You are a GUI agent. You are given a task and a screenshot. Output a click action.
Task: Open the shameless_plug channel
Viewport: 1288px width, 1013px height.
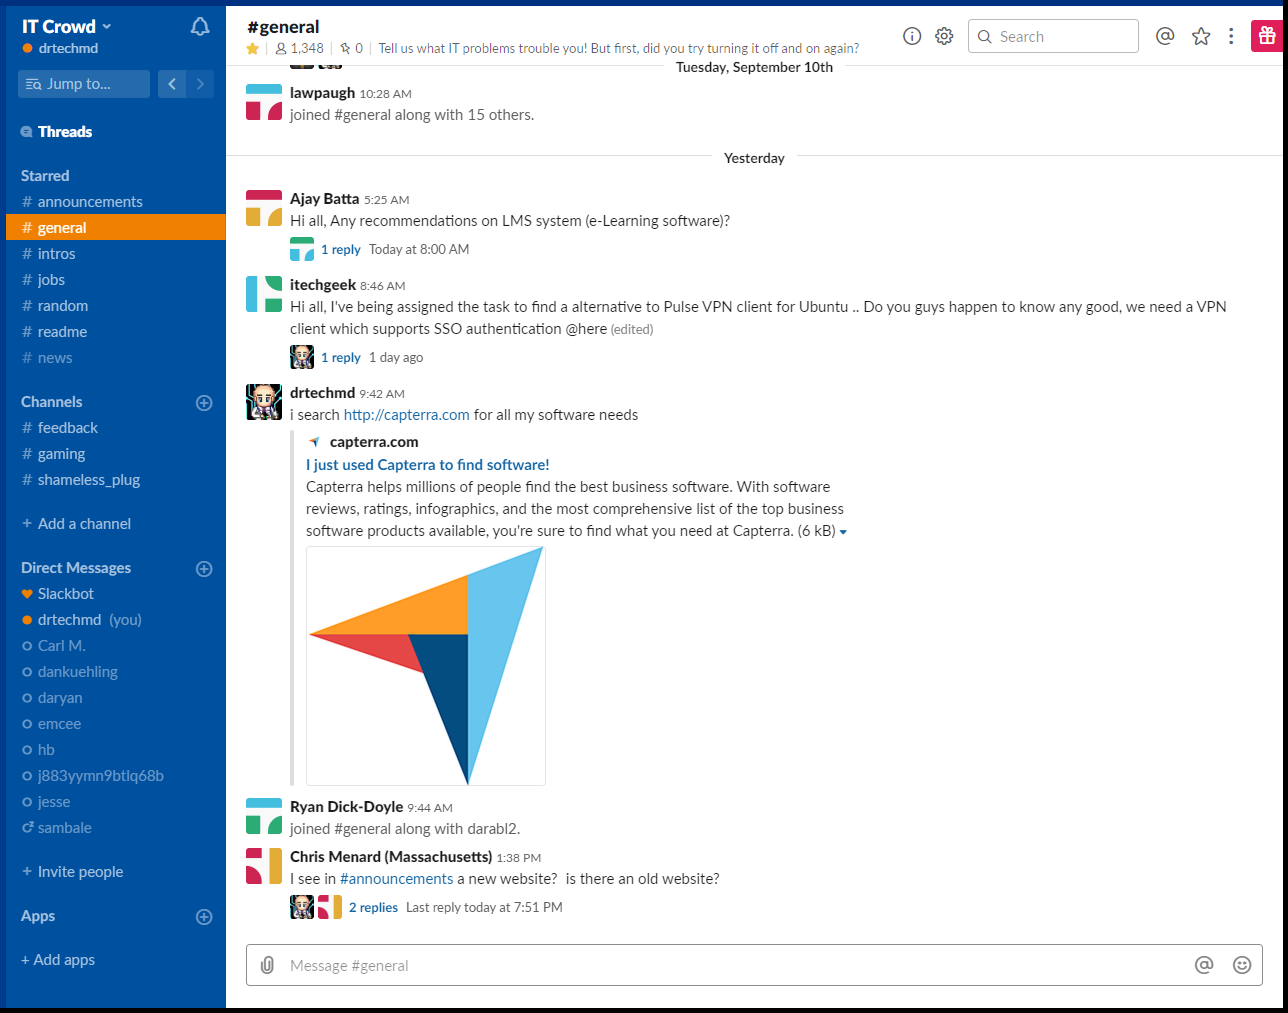point(88,480)
